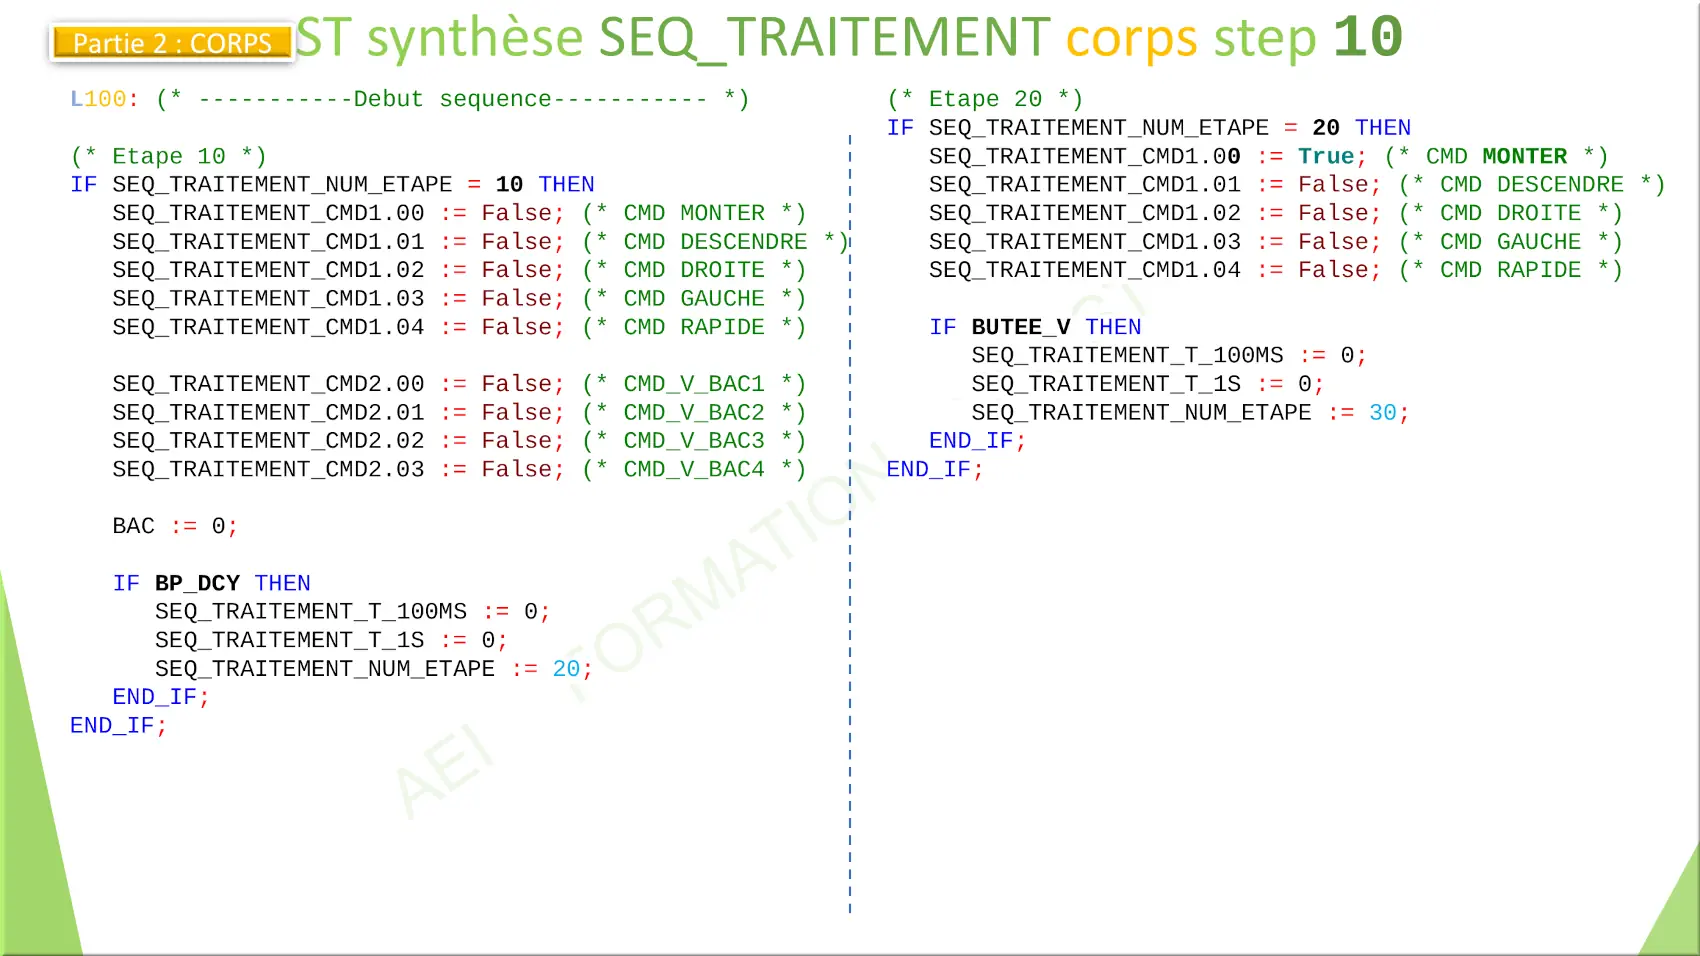Click T_100MS := 0 under BP_DCY
The height and width of the screenshot is (956, 1700).
click(352, 612)
